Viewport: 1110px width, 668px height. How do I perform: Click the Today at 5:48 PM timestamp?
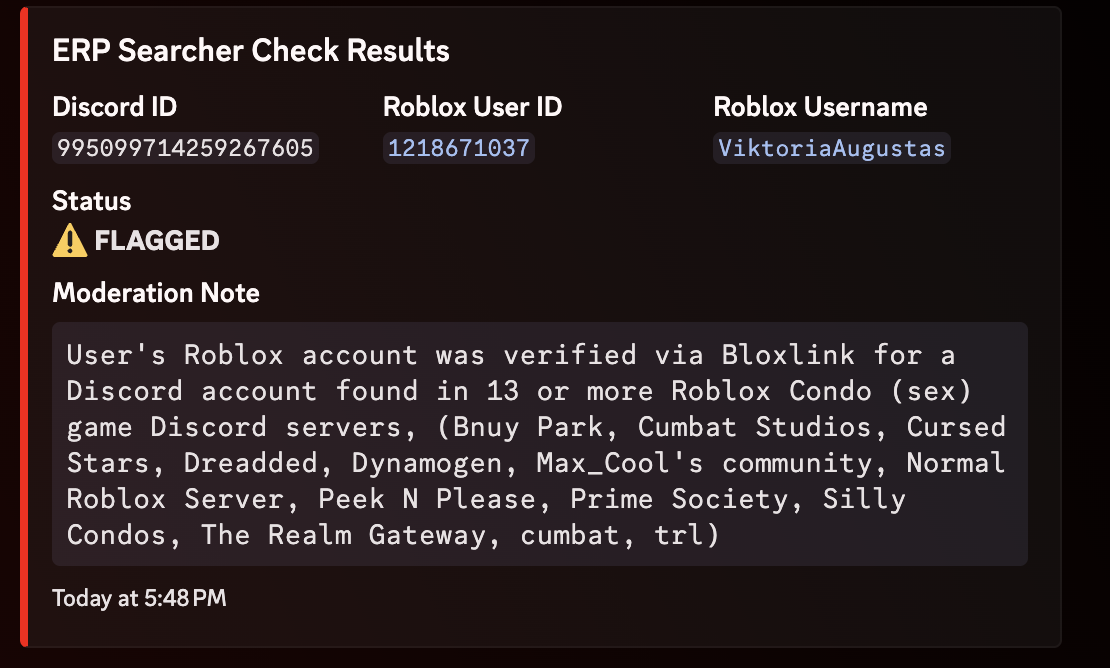[139, 598]
